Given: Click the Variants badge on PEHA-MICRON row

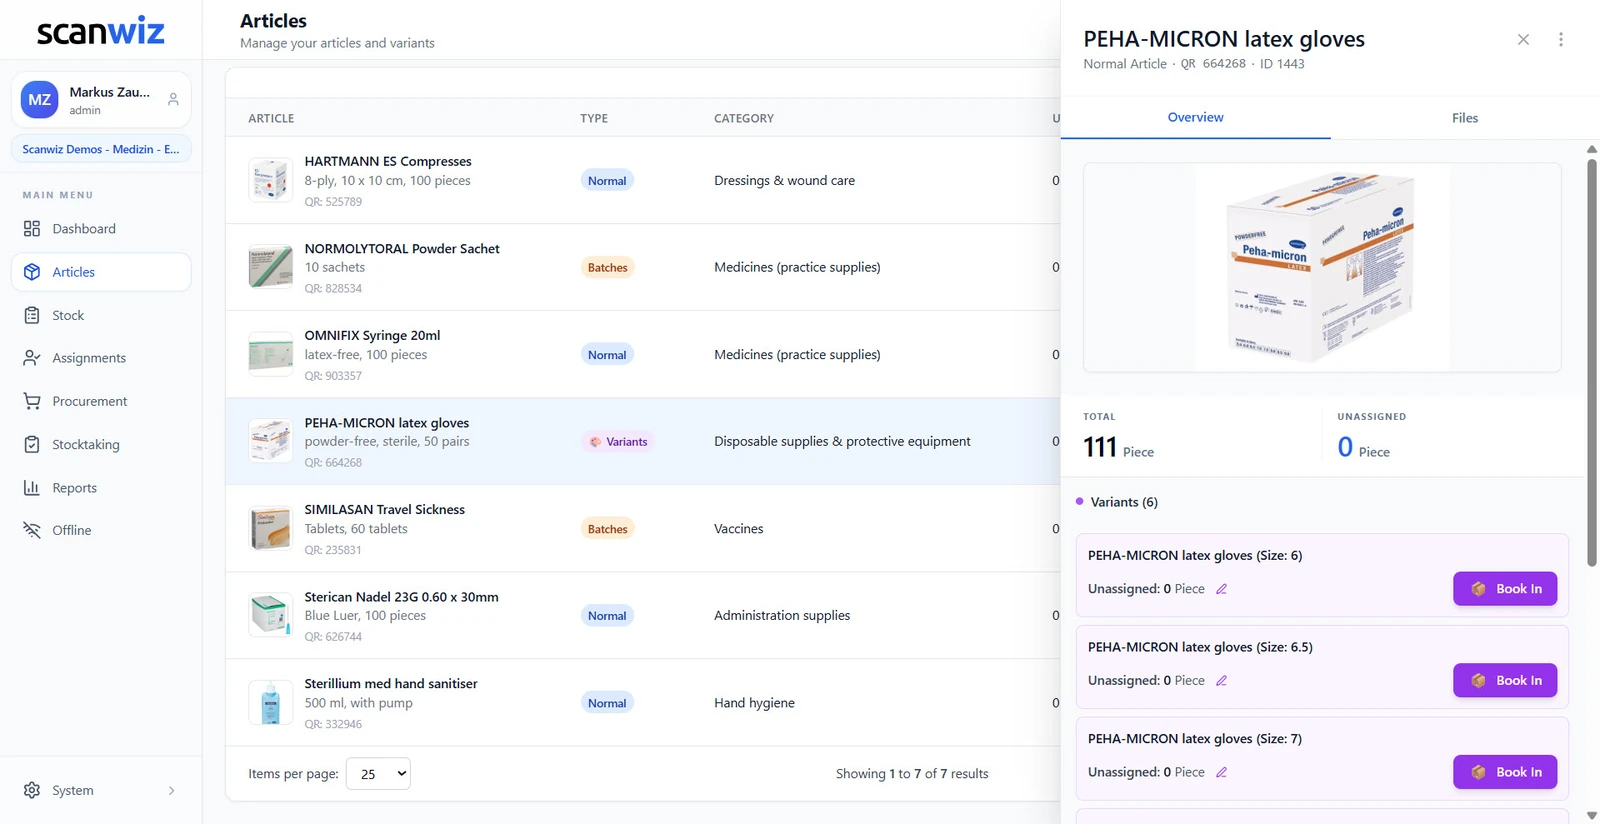Looking at the screenshot, I should click(618, 442).
